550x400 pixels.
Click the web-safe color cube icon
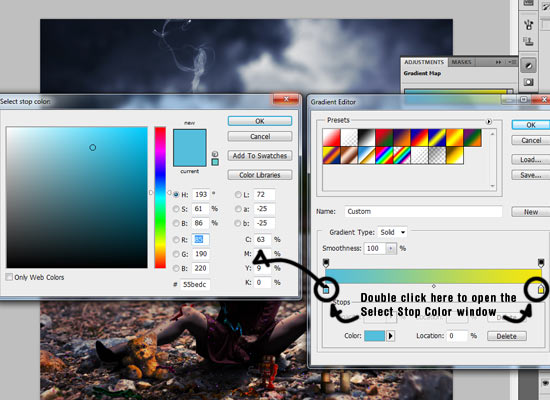215,154
